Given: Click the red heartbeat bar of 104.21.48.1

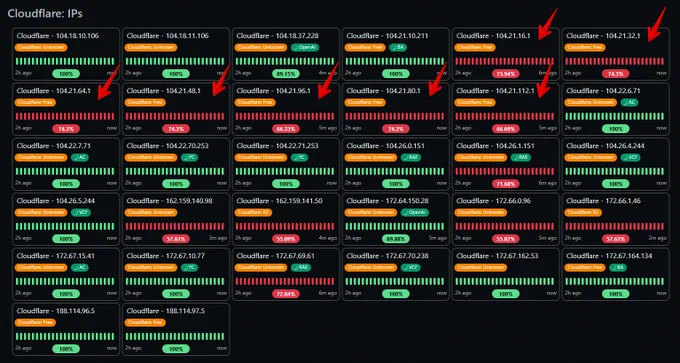Looking at the screenshot, I should click(x=175, y=116).
